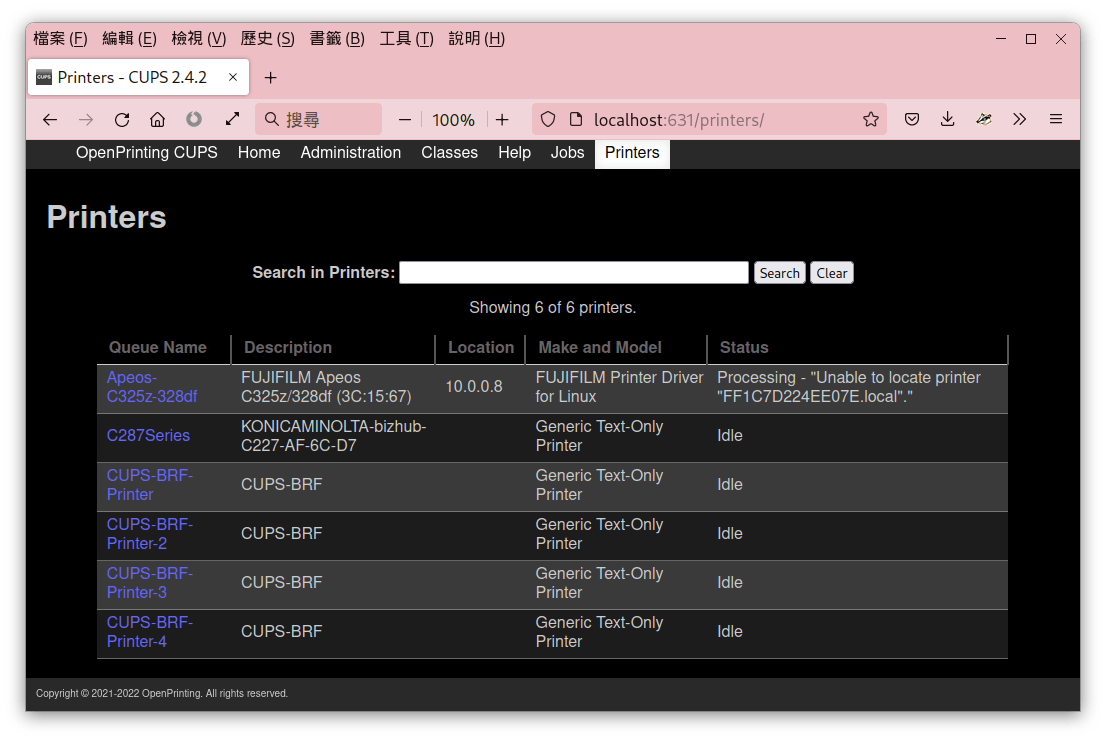
Task: Go to the CUPS Home page
Action: [259, 153]
